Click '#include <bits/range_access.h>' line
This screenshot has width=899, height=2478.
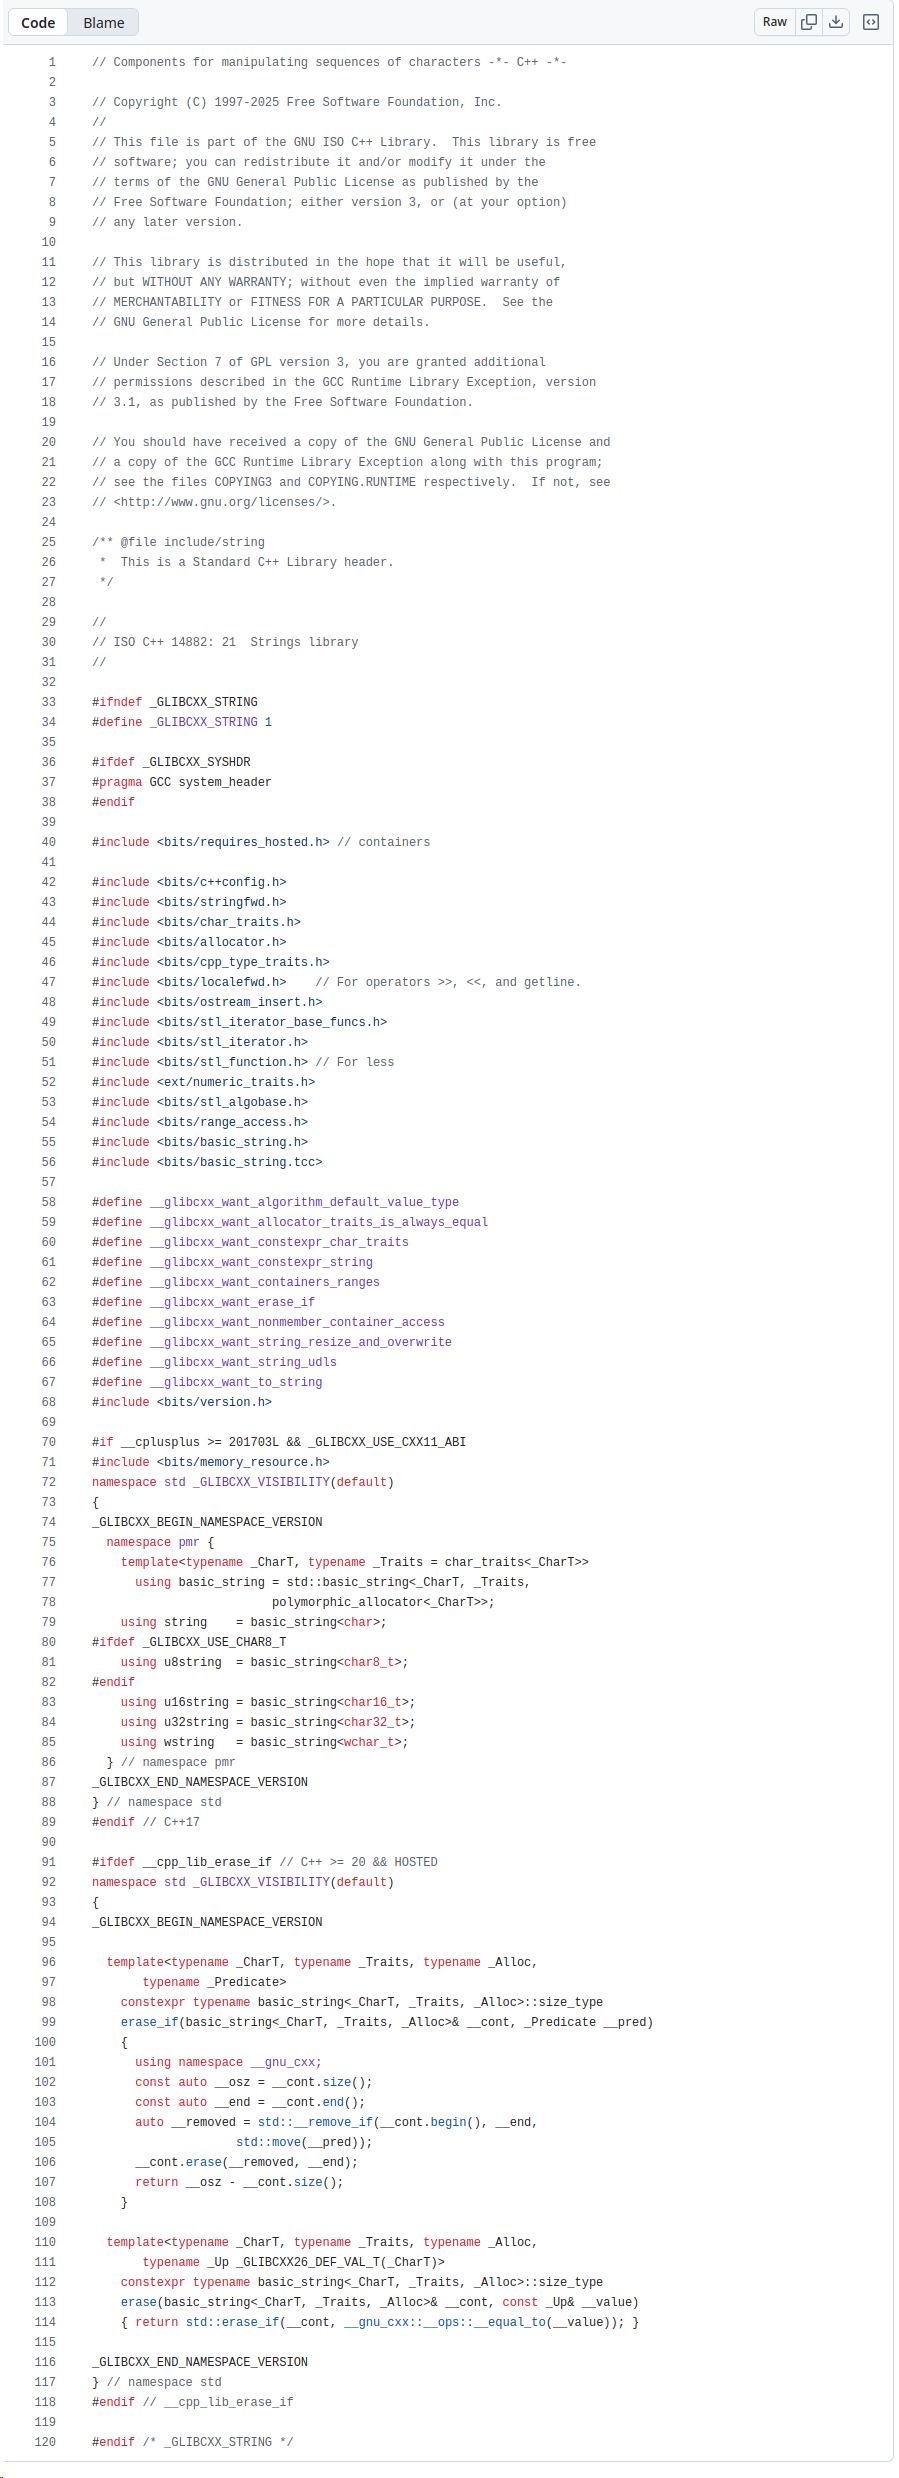click(x=200, y=1122)
